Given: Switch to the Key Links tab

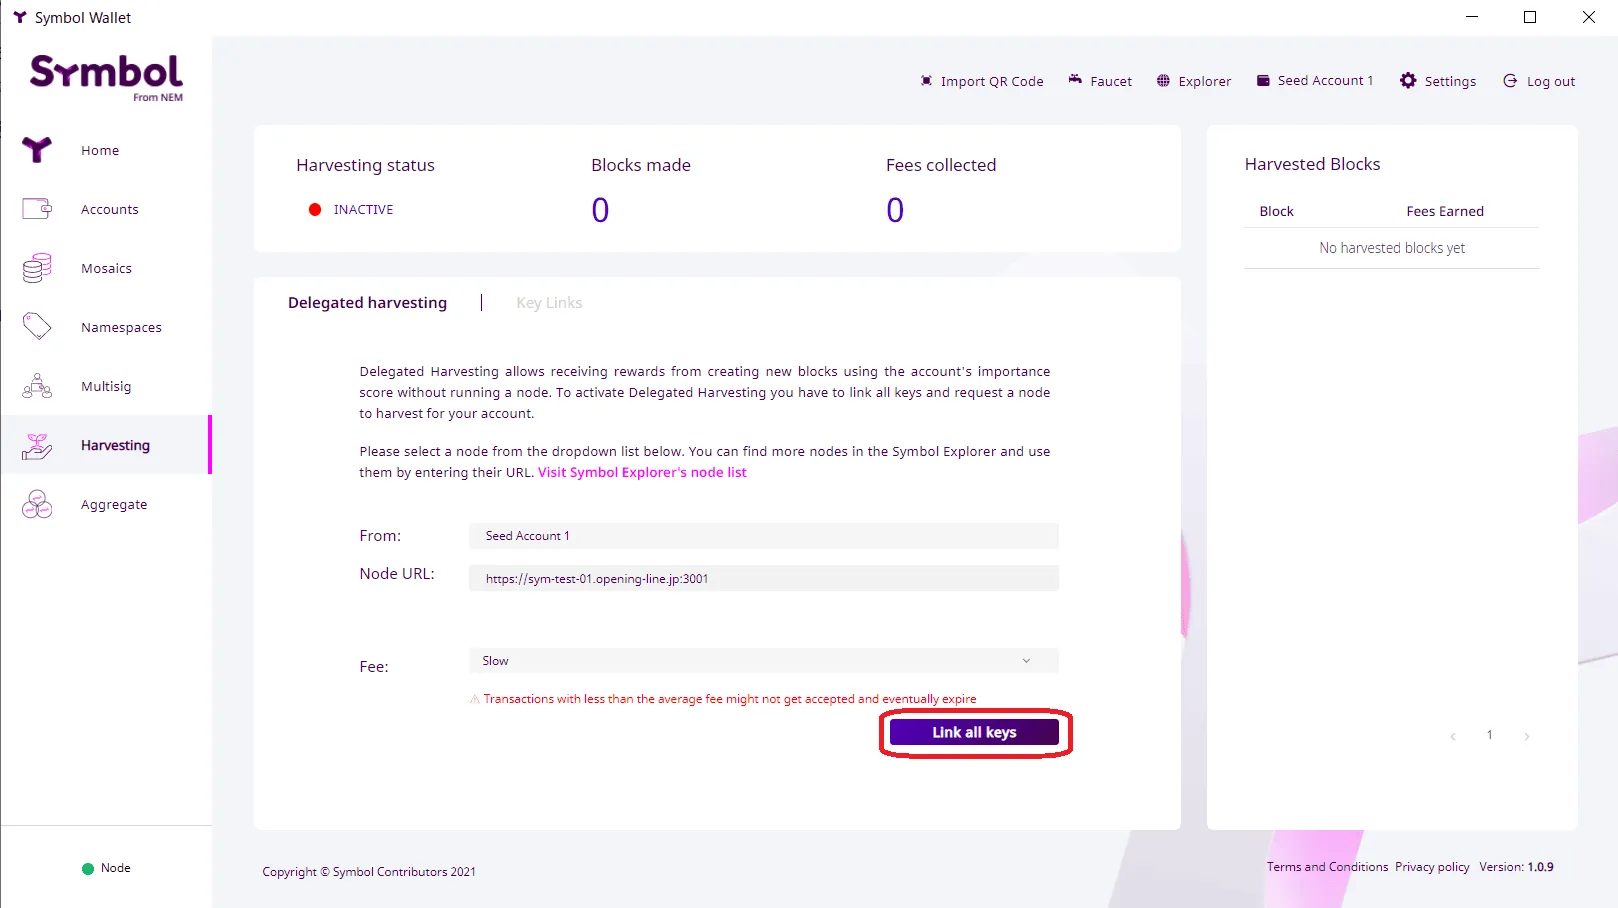Looking at the screenshot, I should [549, 303].
